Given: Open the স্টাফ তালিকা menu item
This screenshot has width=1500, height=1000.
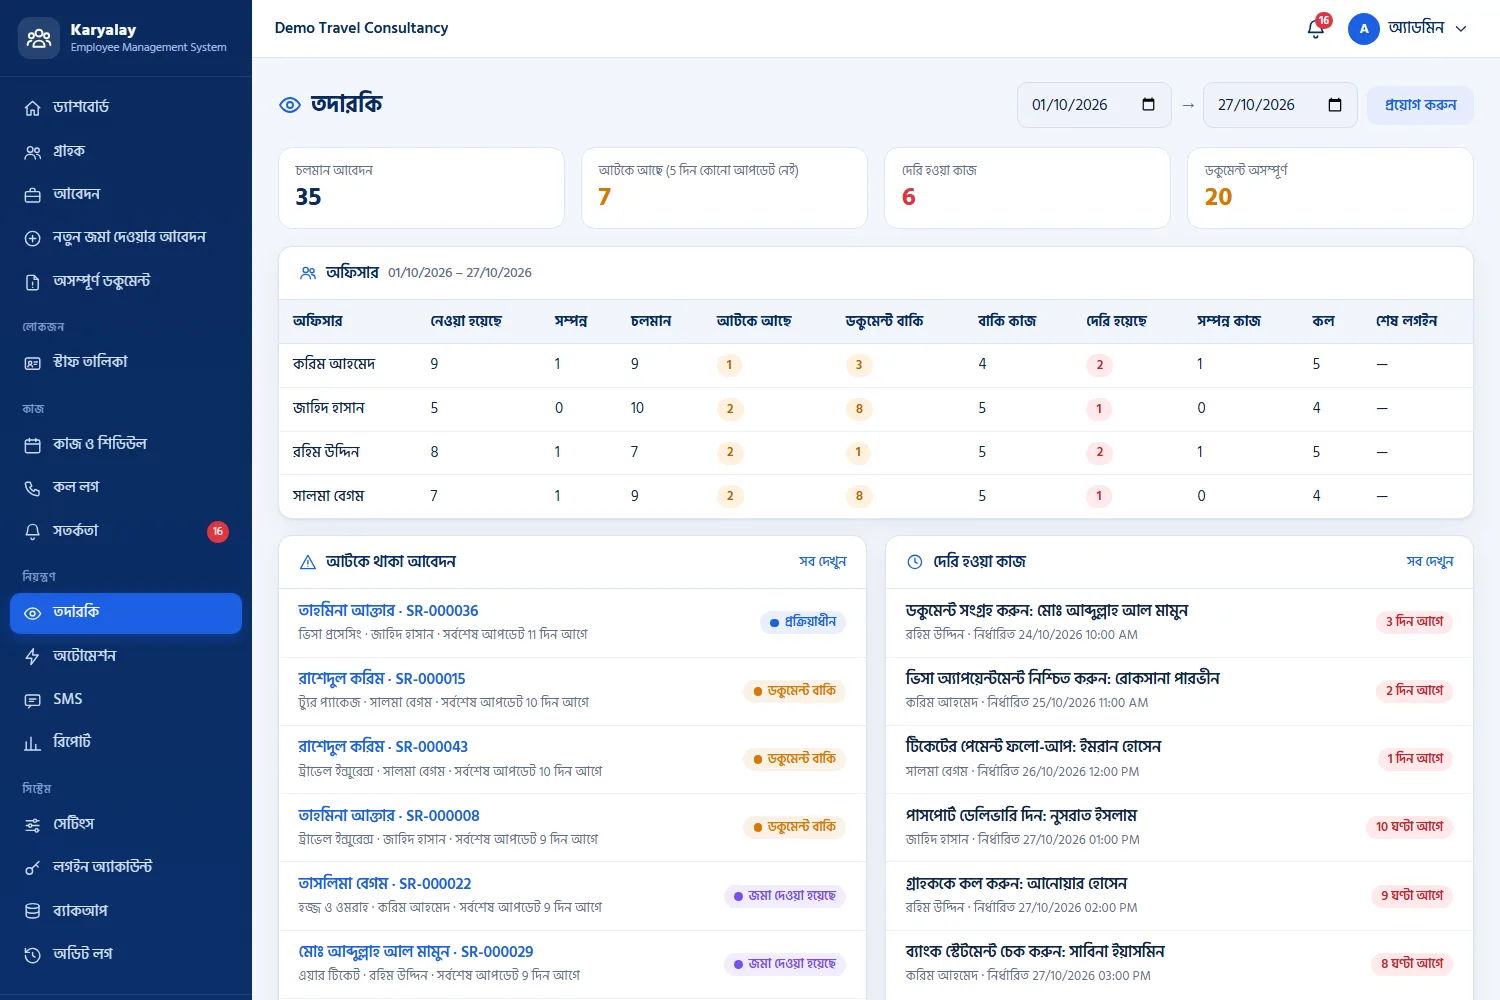Looking at the screenshot, I should [x=126, y=362].
